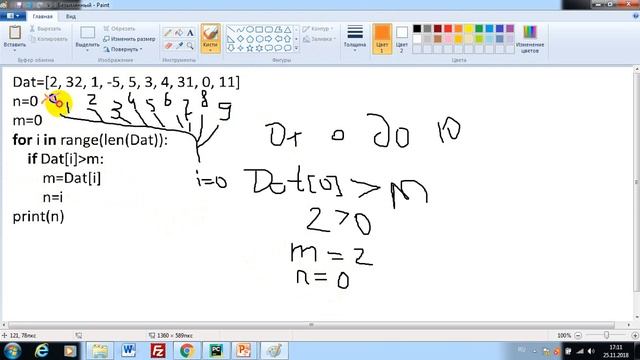
Task: Open Microsoft Word from the taskbar
Action: click(x=129, y=351)
